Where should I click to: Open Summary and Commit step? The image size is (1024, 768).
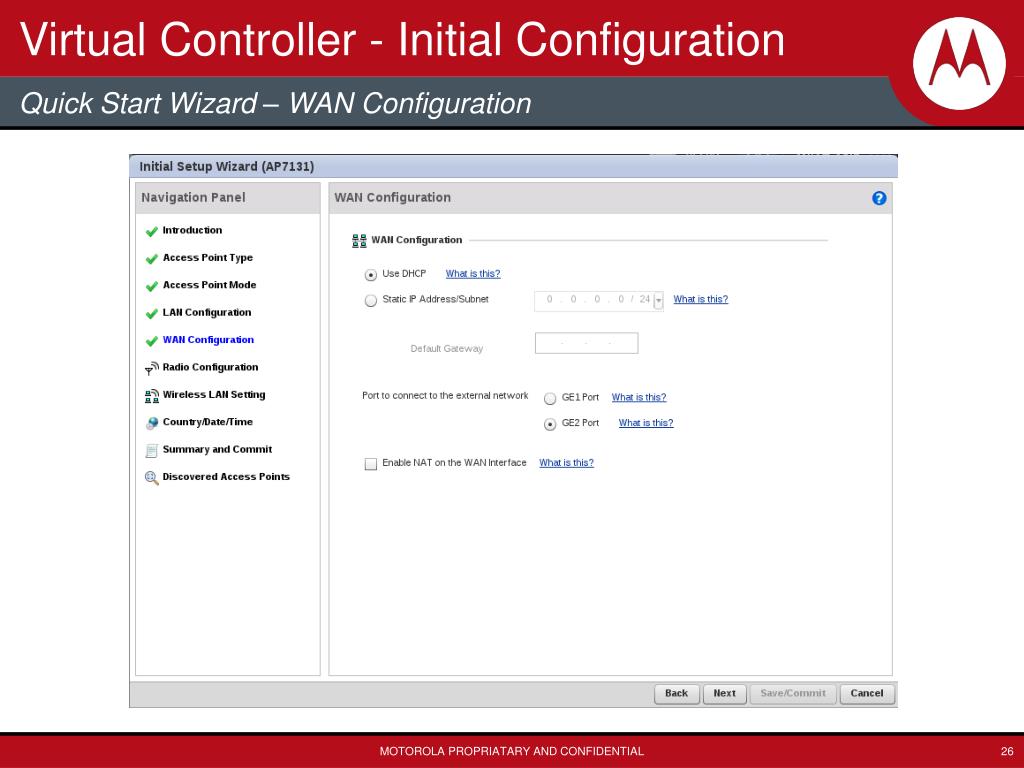[217, 449]
